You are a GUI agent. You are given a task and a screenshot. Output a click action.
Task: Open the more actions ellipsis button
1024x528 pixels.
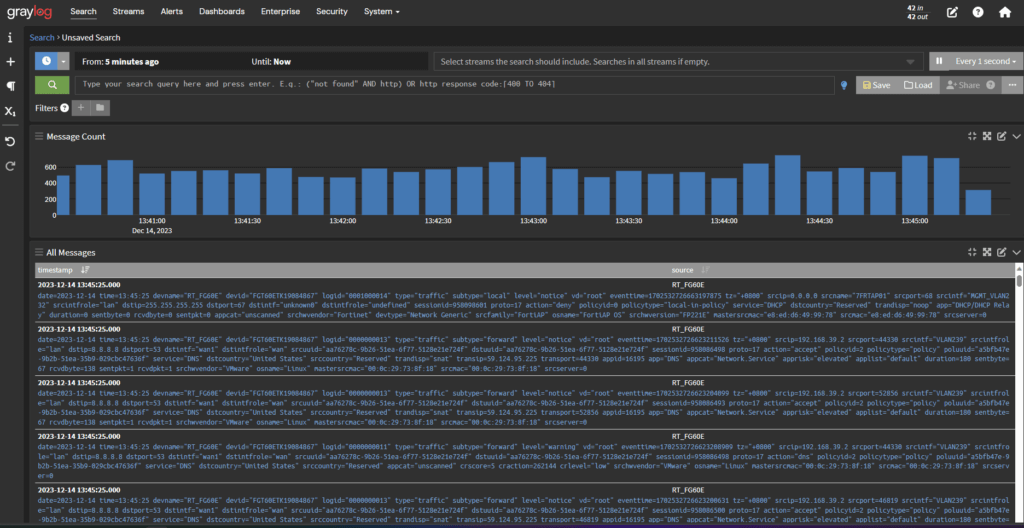(1012, 85)
